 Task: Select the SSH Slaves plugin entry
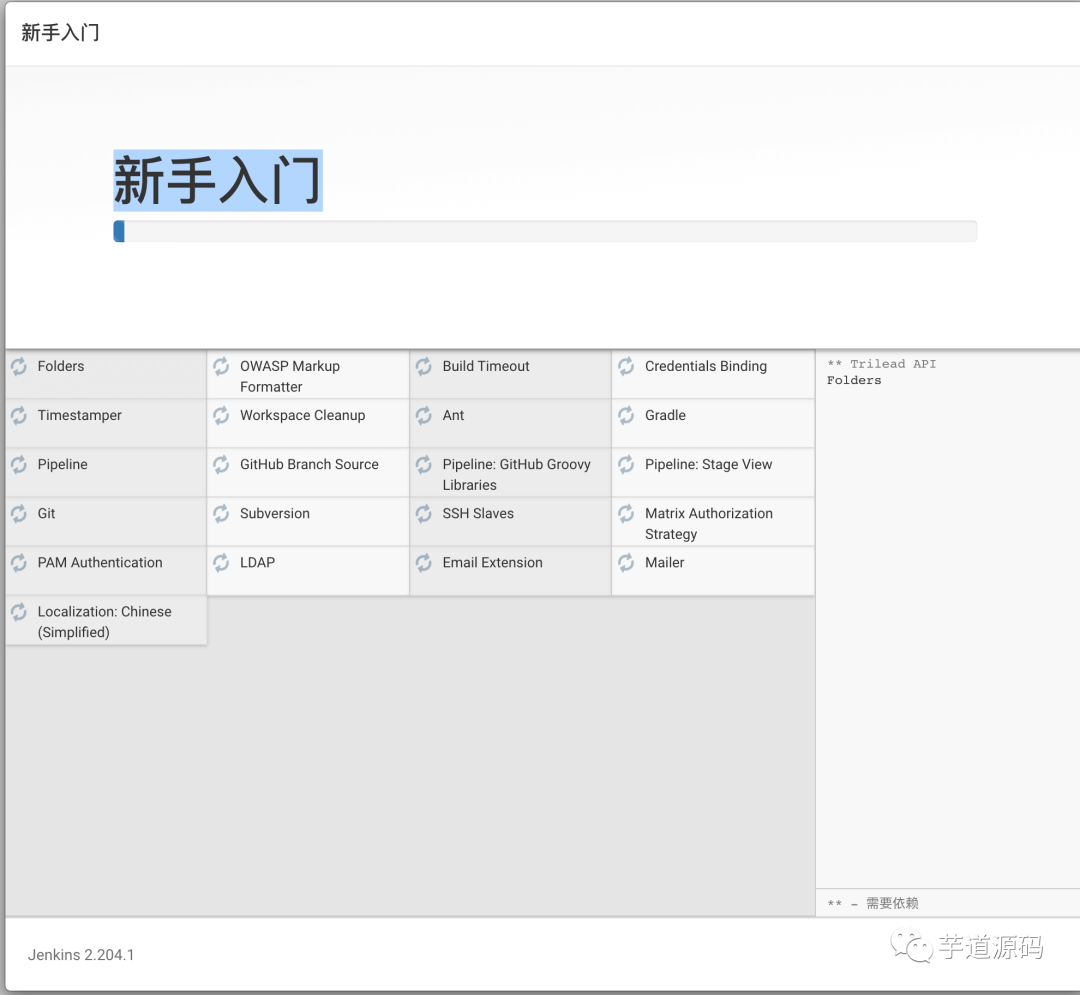point(480,513)
